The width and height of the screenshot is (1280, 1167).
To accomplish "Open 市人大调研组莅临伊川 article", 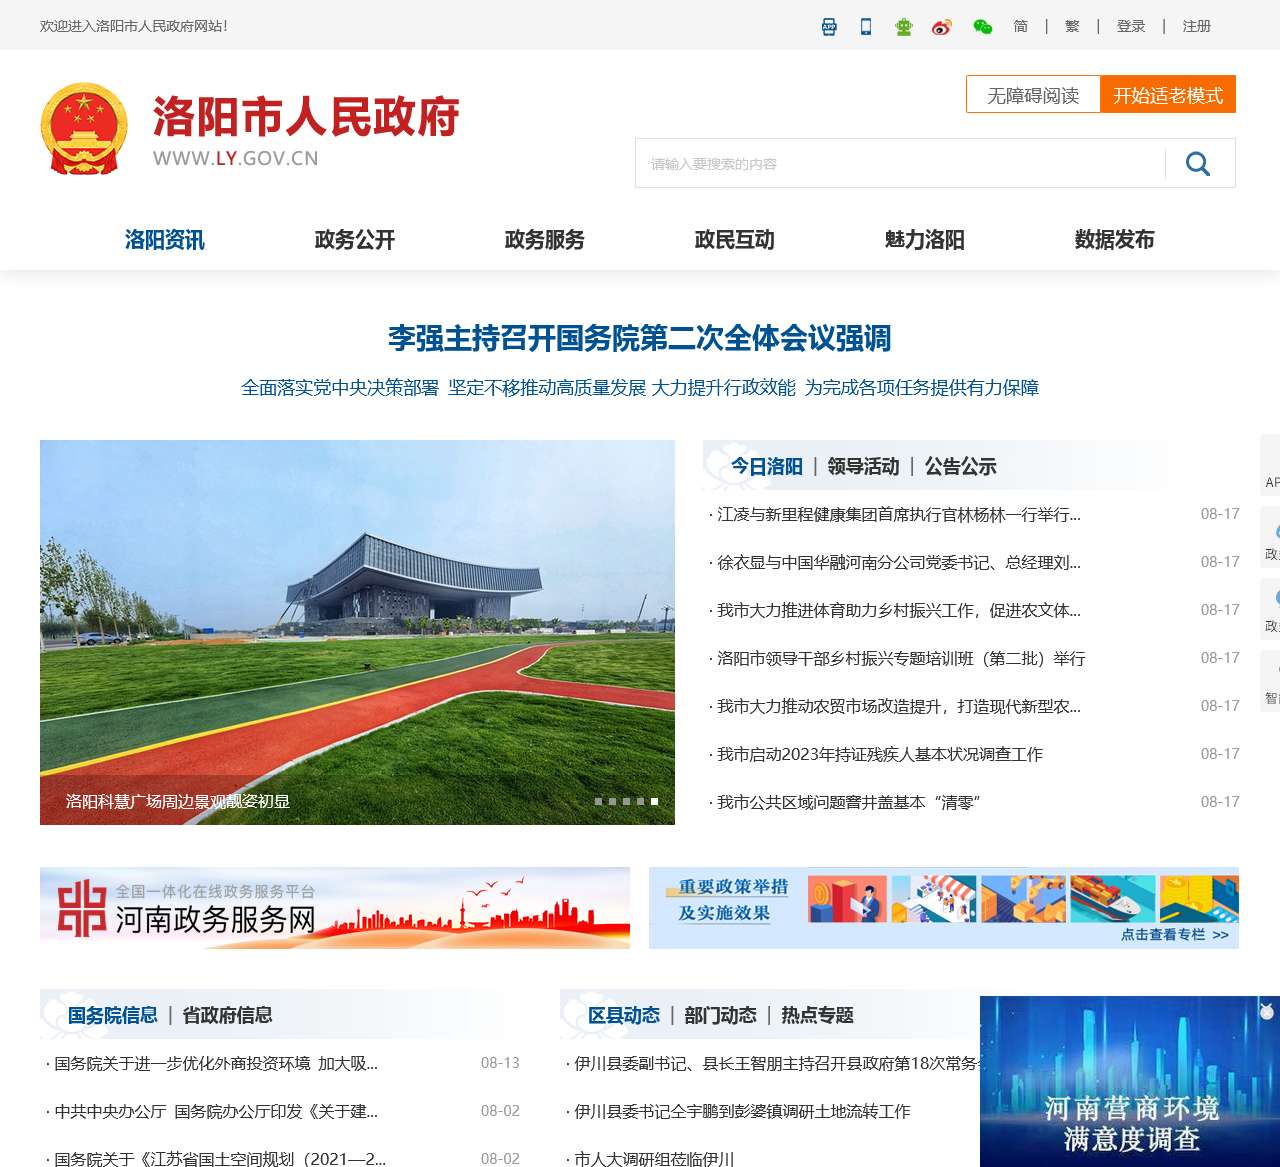I will click(x=654, y=1159).
